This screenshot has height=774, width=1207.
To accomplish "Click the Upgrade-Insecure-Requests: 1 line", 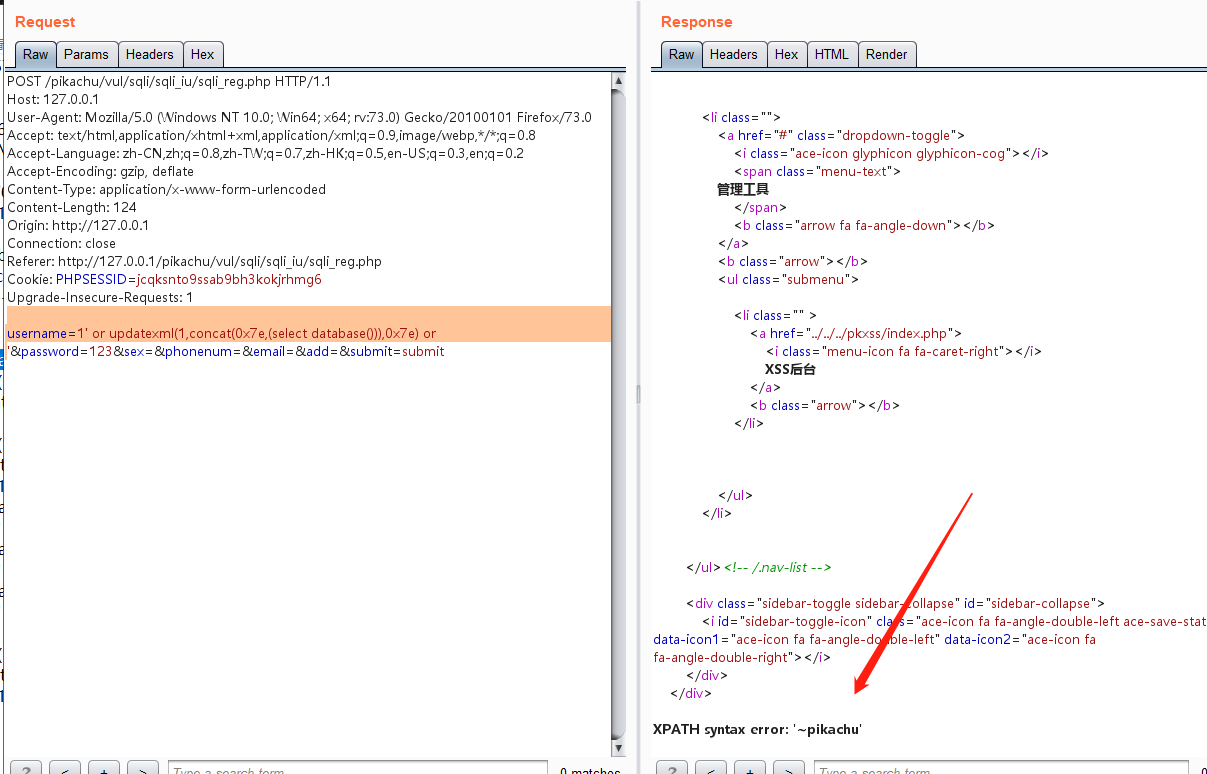I will click(x=100, y=297).
